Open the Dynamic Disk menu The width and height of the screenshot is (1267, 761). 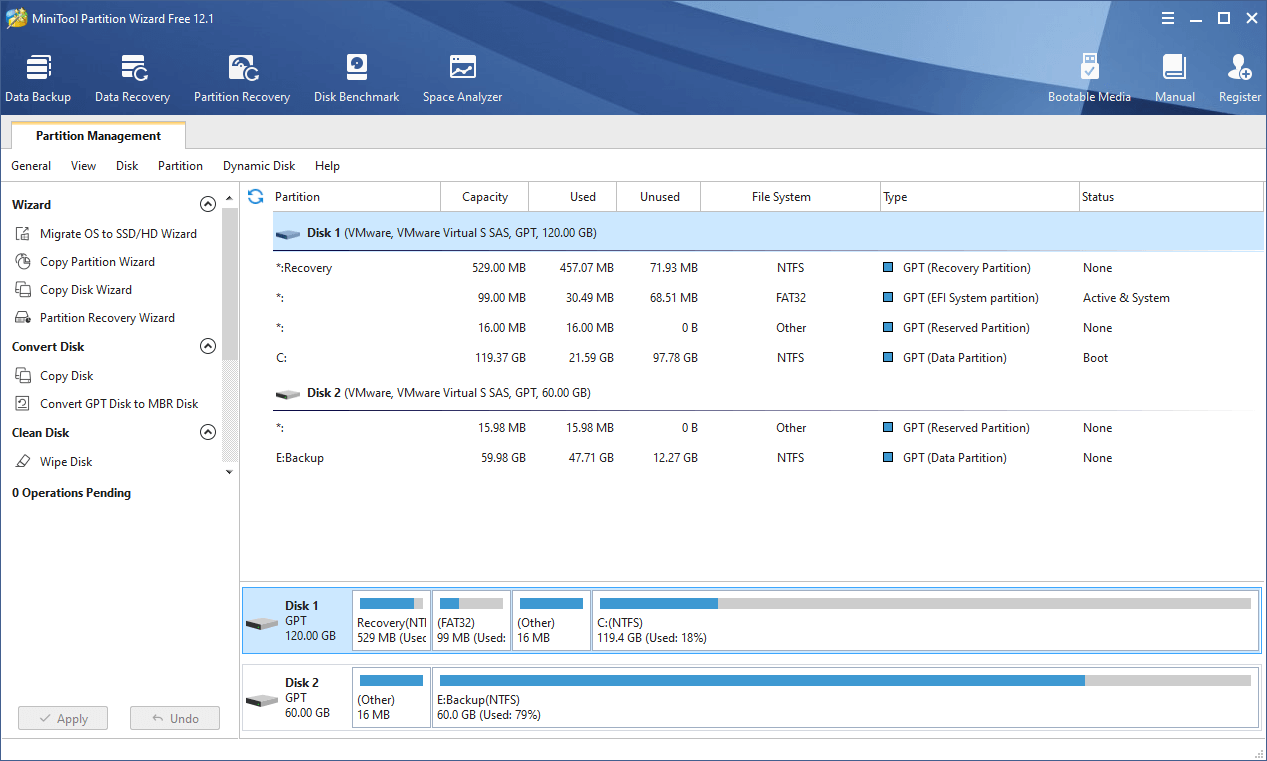coord(259,166)
